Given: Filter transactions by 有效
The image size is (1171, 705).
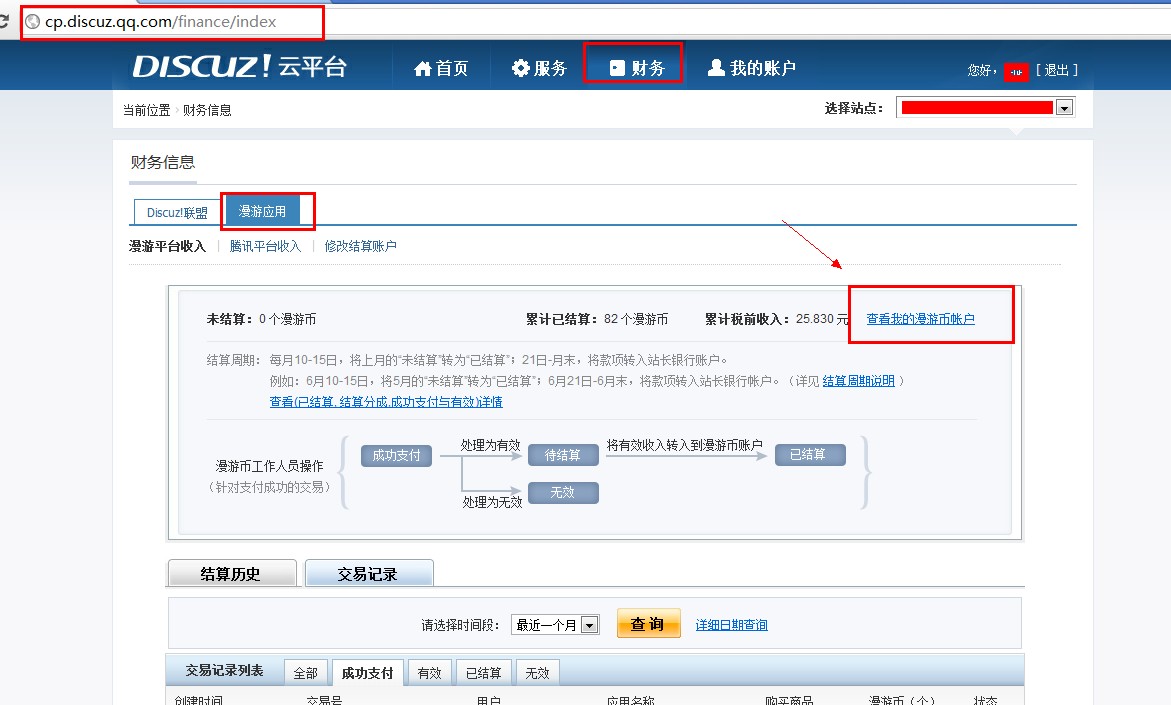Looking at the screenshot, I should [429, 673].
